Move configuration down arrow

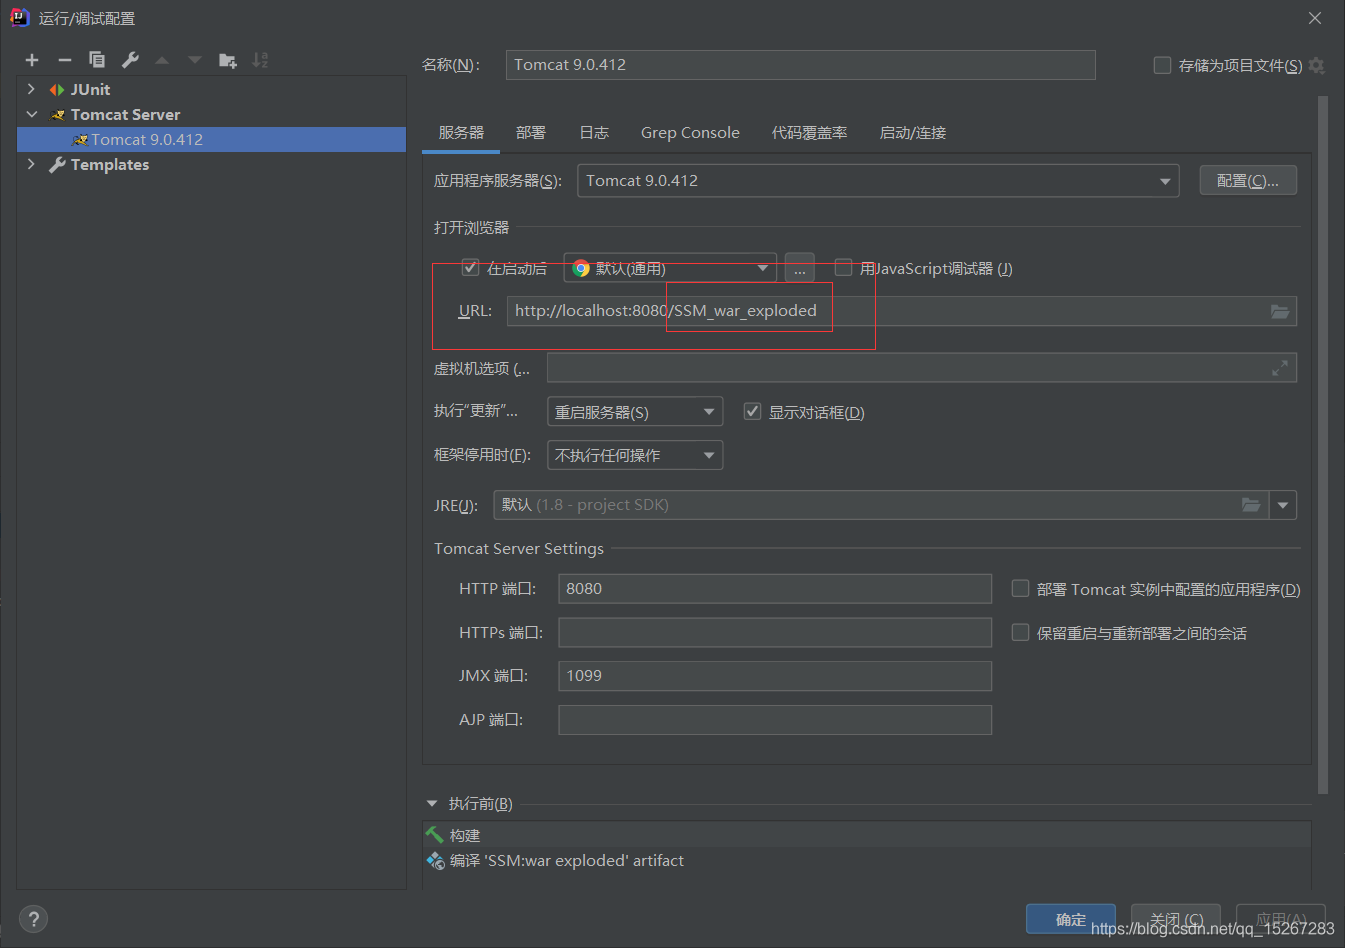point(195,60)
